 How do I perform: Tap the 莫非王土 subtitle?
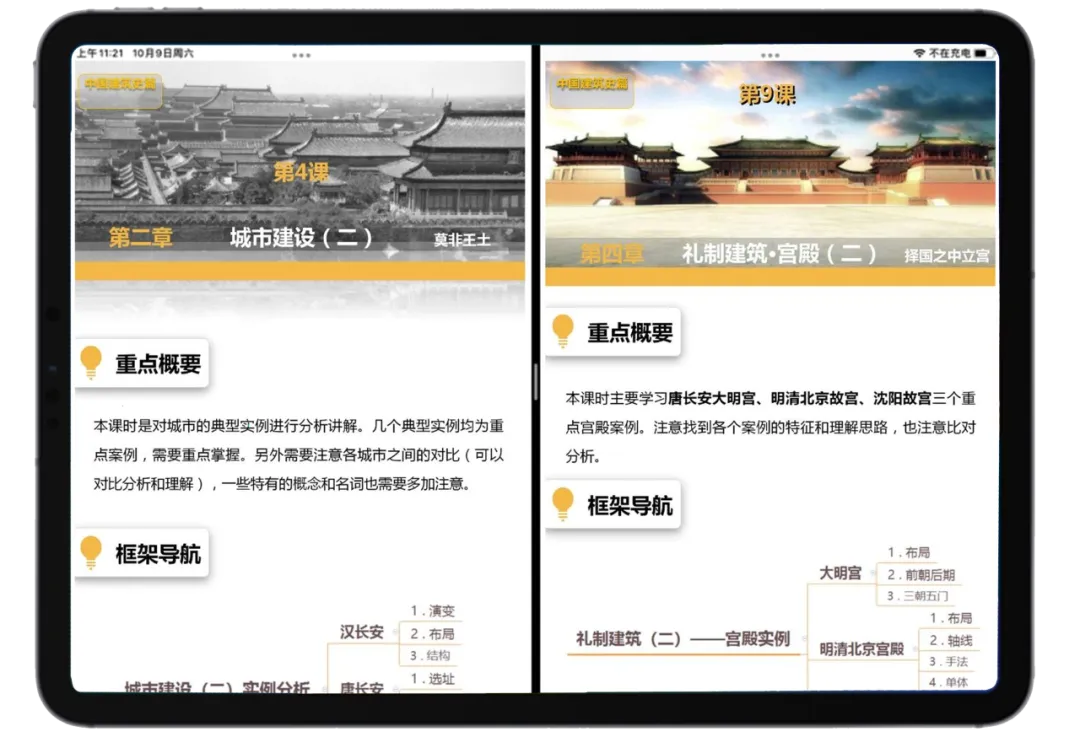tap(461, 240)
